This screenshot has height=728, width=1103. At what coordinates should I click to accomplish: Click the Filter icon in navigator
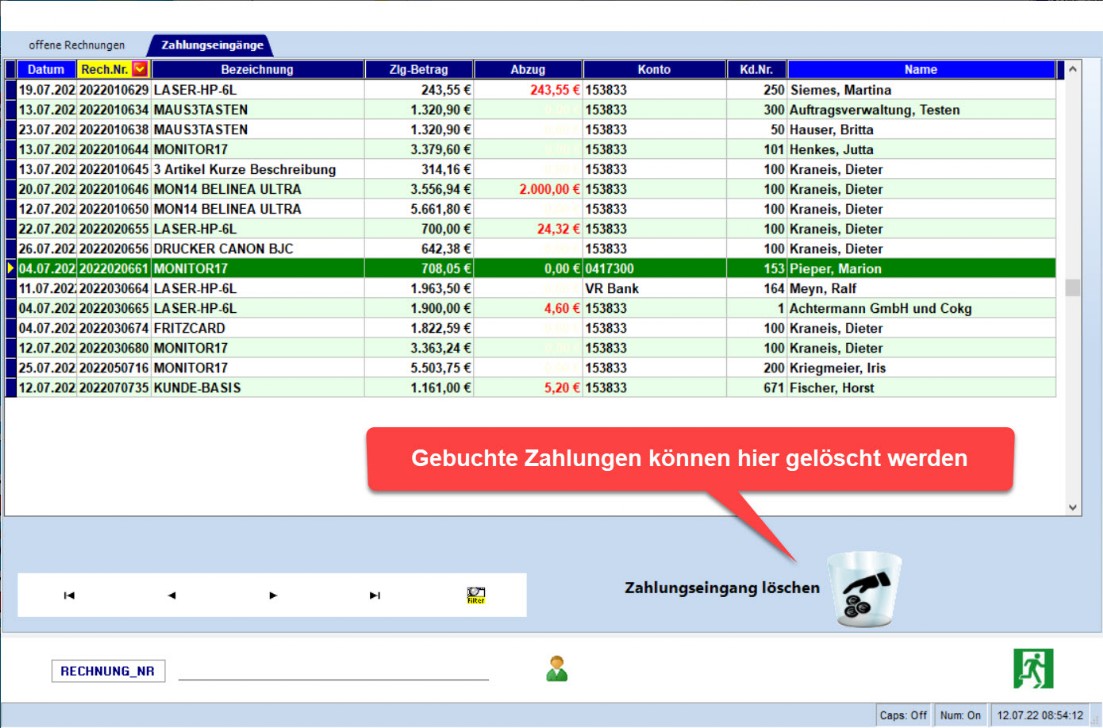coord(476,595)
